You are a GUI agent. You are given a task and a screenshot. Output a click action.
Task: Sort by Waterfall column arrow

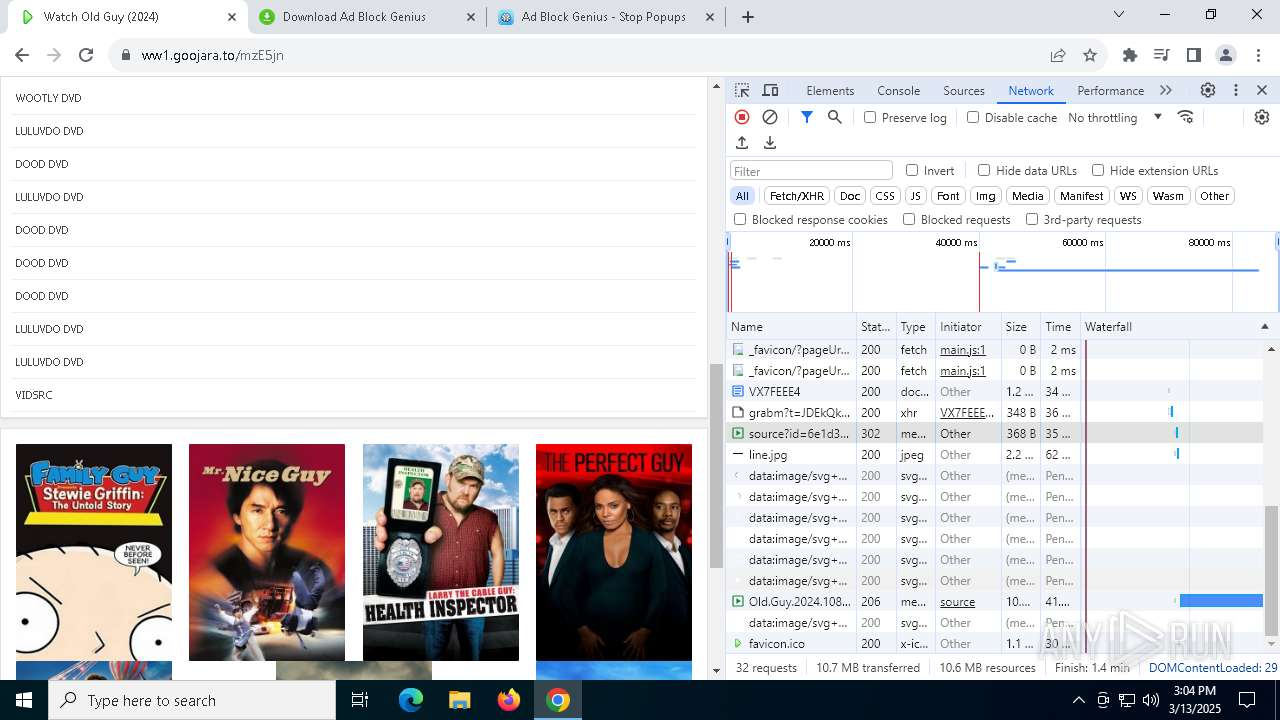(1264, 327)
